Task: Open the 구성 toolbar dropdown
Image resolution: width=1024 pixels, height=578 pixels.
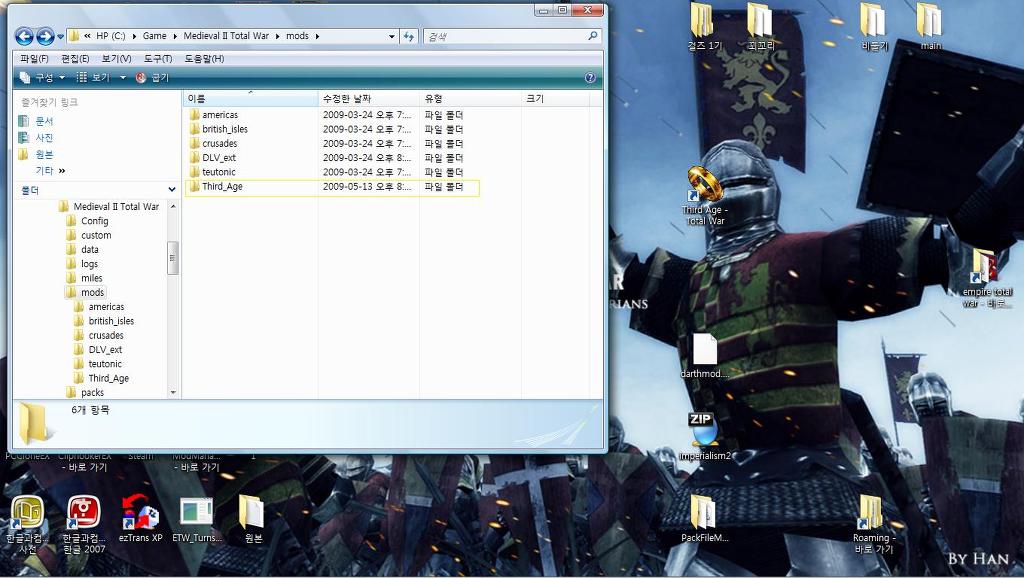Action: (x=42, y=78)
